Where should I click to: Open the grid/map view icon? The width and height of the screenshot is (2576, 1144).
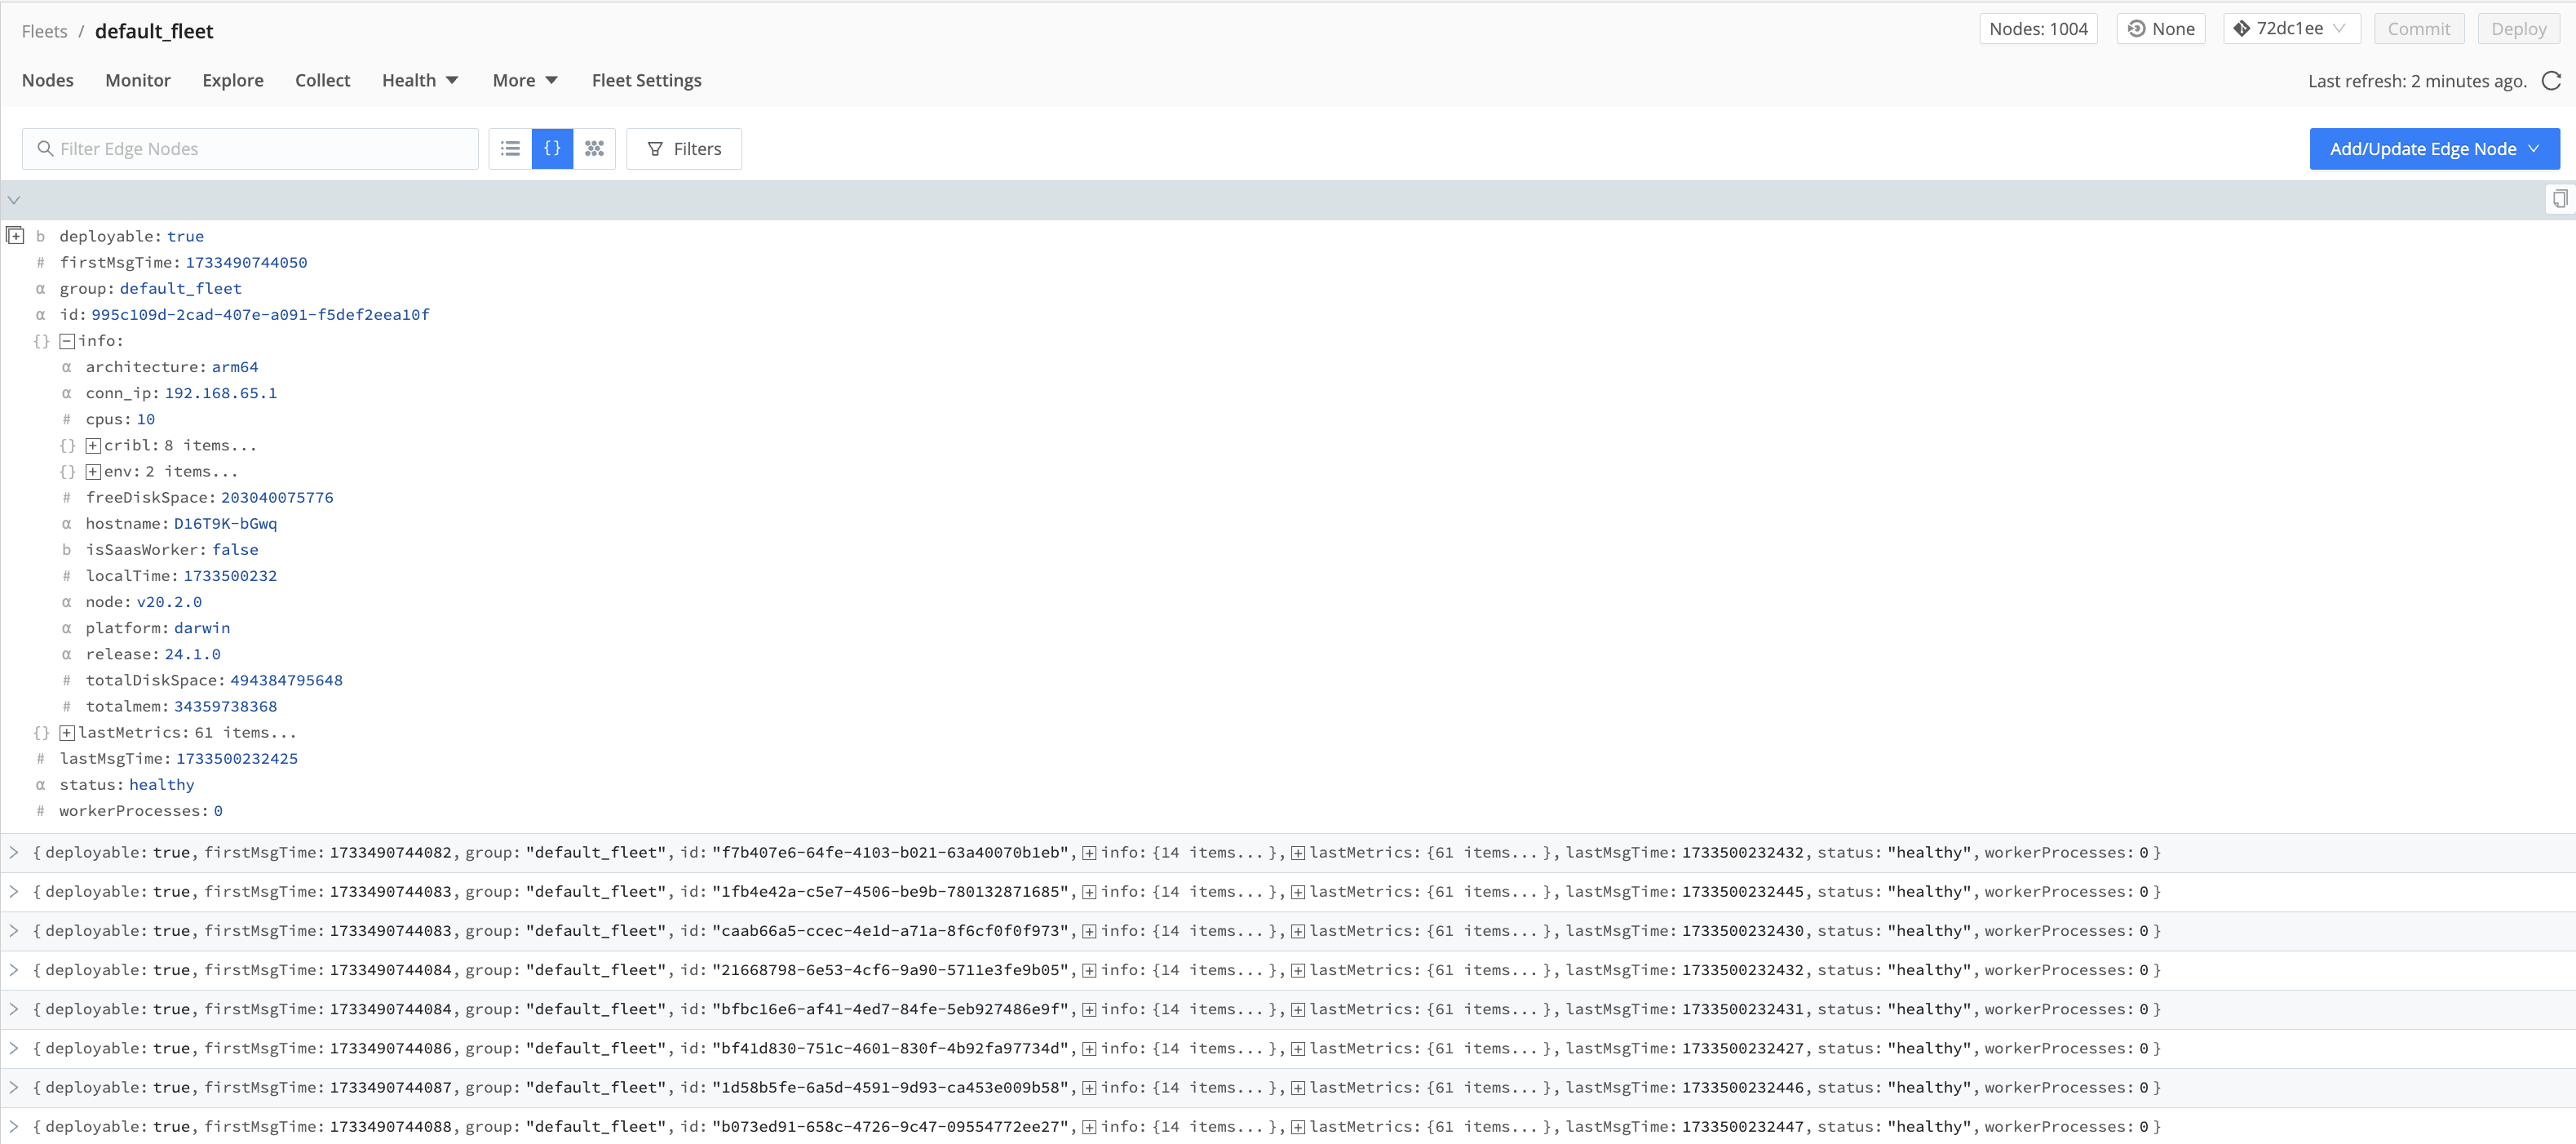(594, 148)
